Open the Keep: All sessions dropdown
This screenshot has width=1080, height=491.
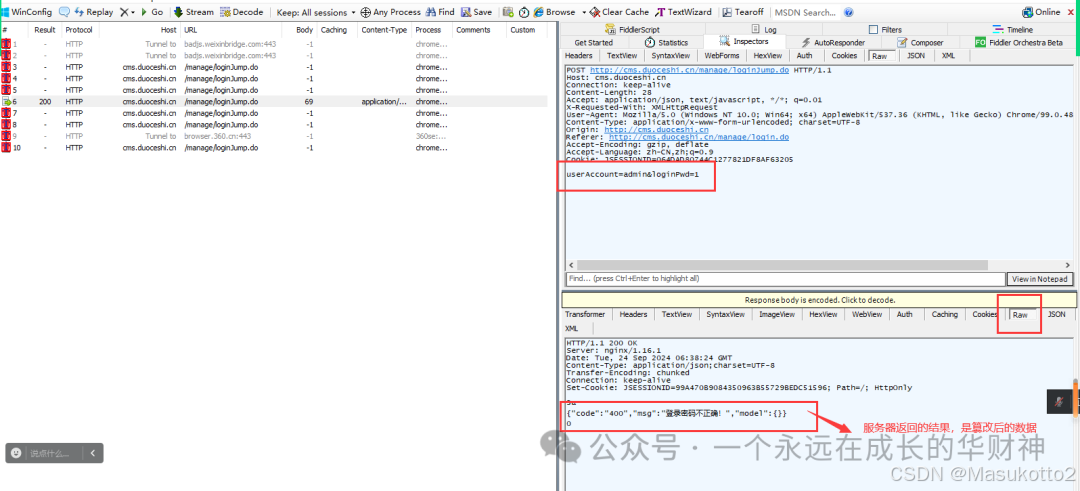(x=316, y=12)
